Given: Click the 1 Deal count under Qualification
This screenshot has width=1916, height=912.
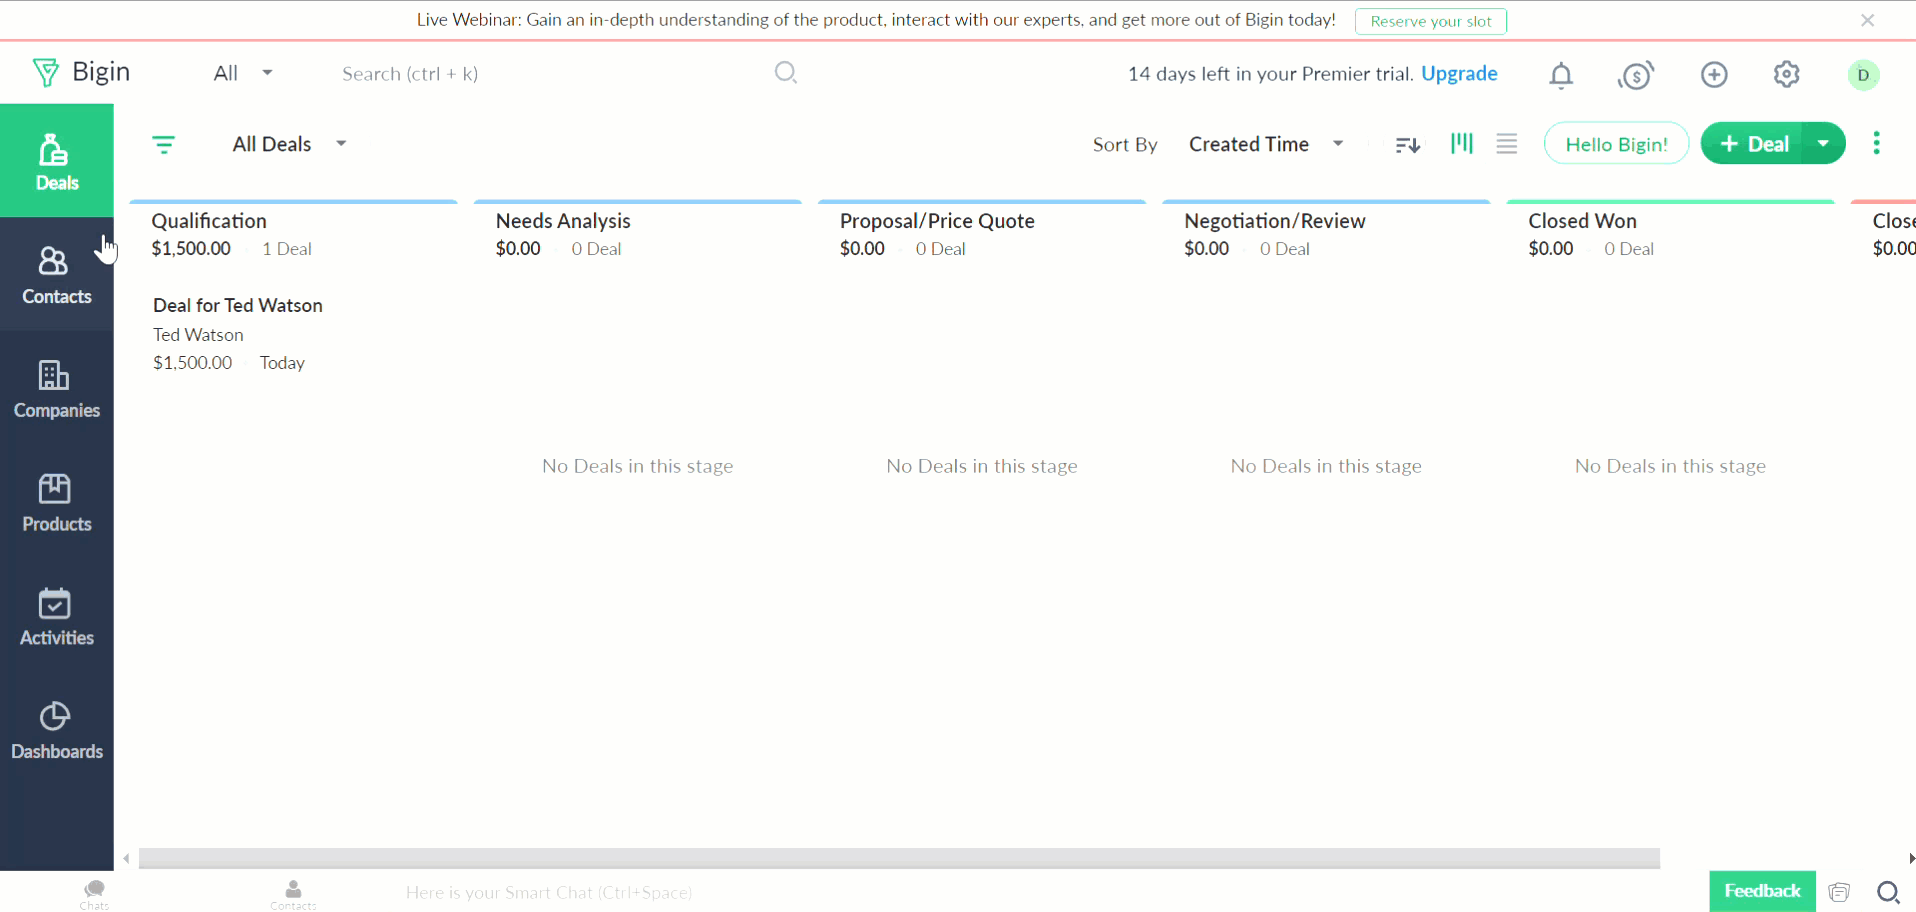Looking at the screenshot, I should [287, 249].
